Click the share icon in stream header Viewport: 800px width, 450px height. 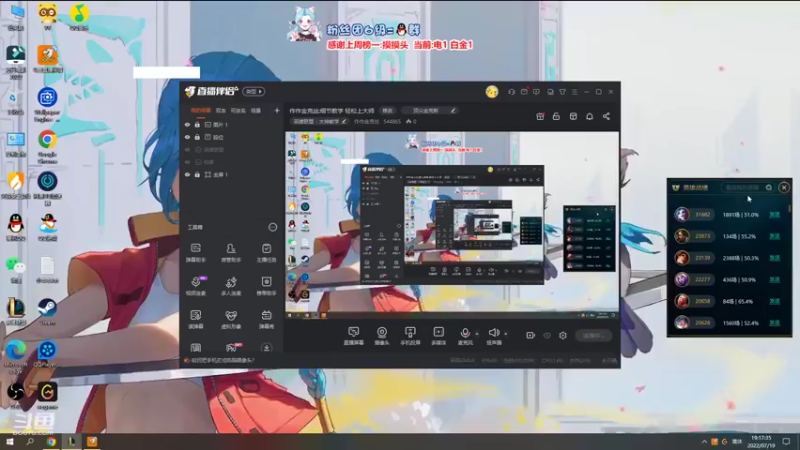click(x=606, y=116)
